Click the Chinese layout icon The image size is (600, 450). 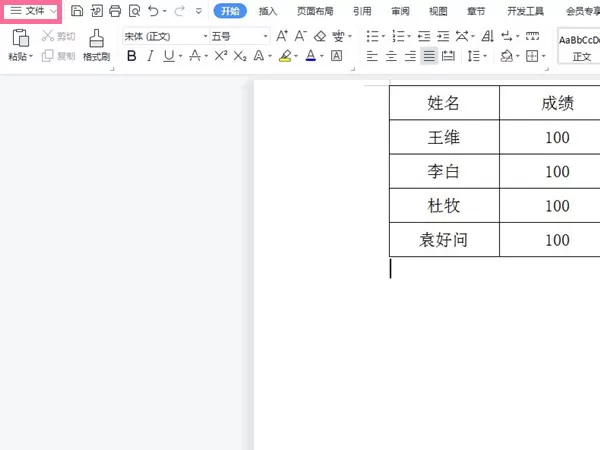tap(462, 36)
